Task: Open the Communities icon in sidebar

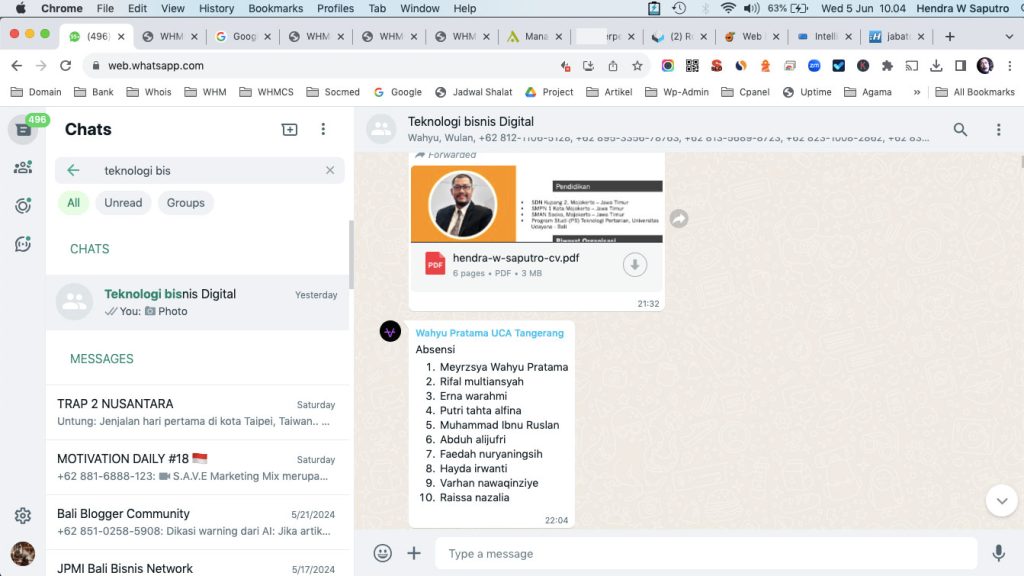Action: (x=22, y=167)
